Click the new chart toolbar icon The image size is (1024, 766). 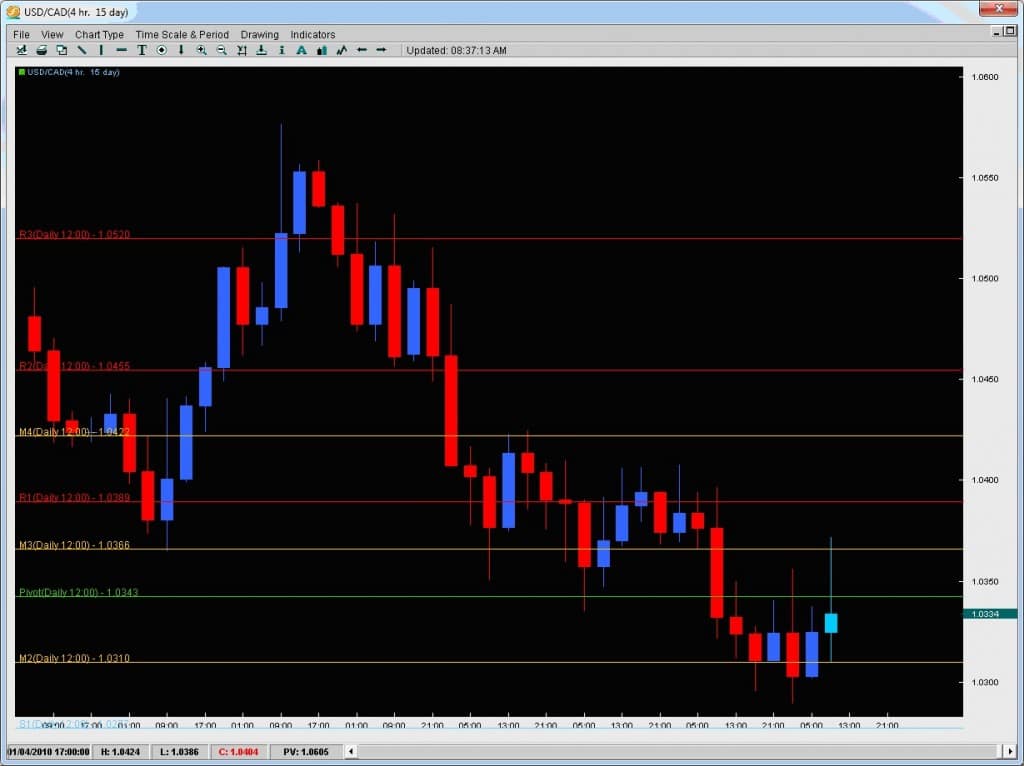click(22, 50)
